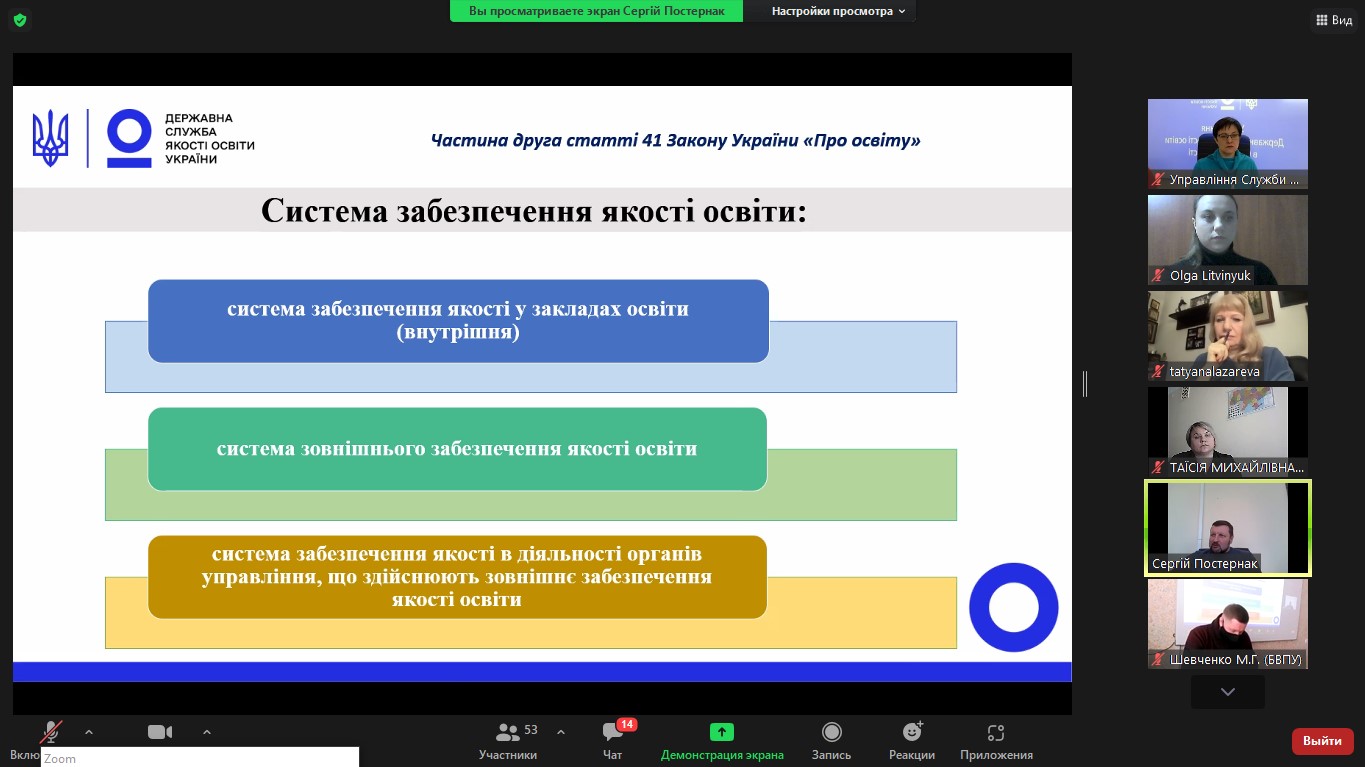Expand video options chevron next to camera
The height and width of the screenshot is (767, 1365).
coord(207,732)
